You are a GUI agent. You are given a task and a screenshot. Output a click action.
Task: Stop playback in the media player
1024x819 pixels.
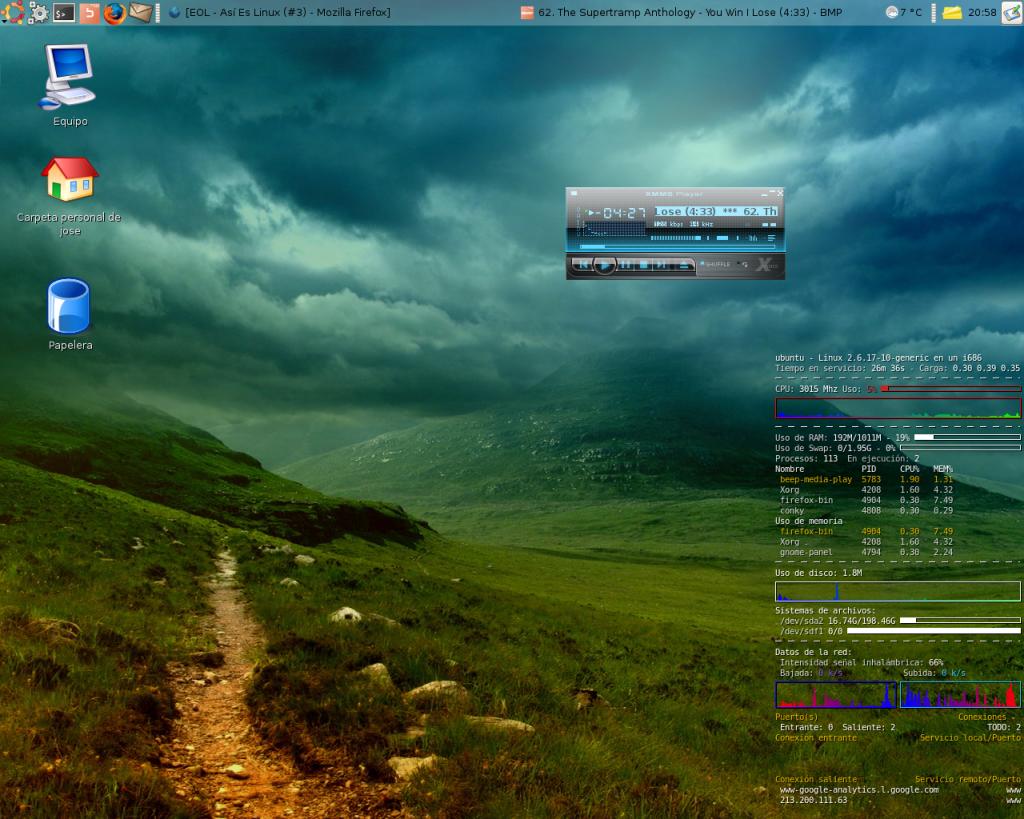coord(644,265)
